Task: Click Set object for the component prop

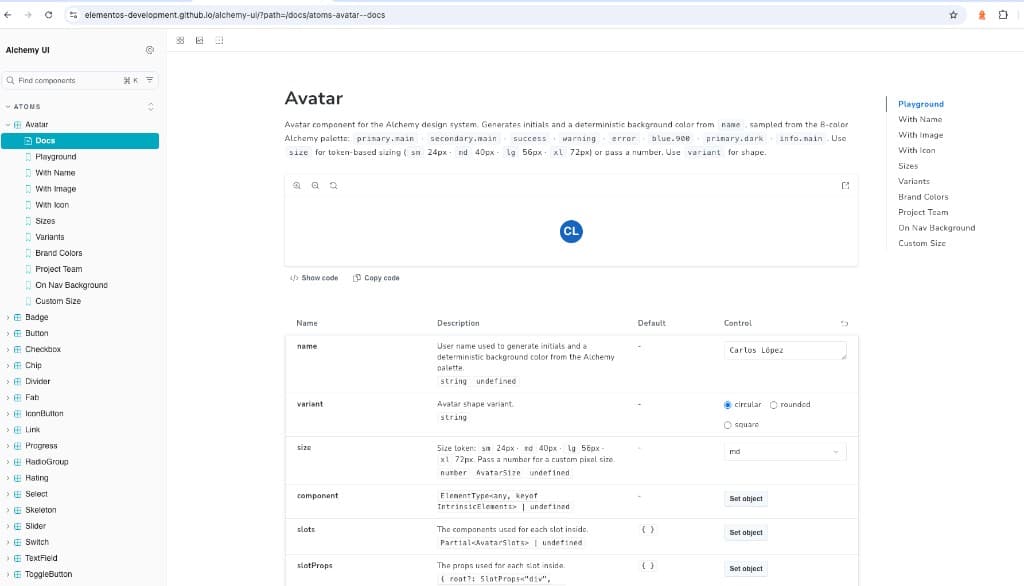Action: (x=746, y=498)
